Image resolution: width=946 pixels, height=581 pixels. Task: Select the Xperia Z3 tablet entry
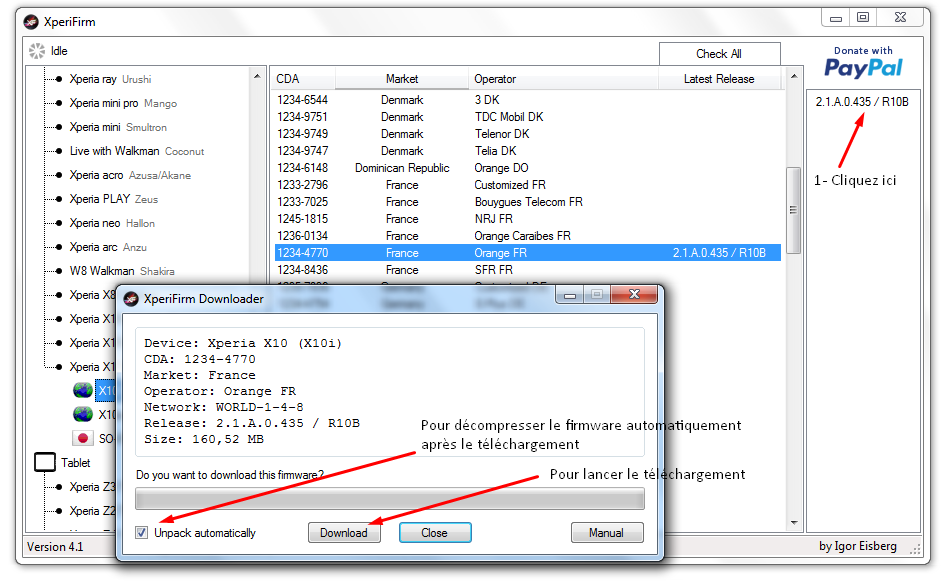[x=92, y=487]
